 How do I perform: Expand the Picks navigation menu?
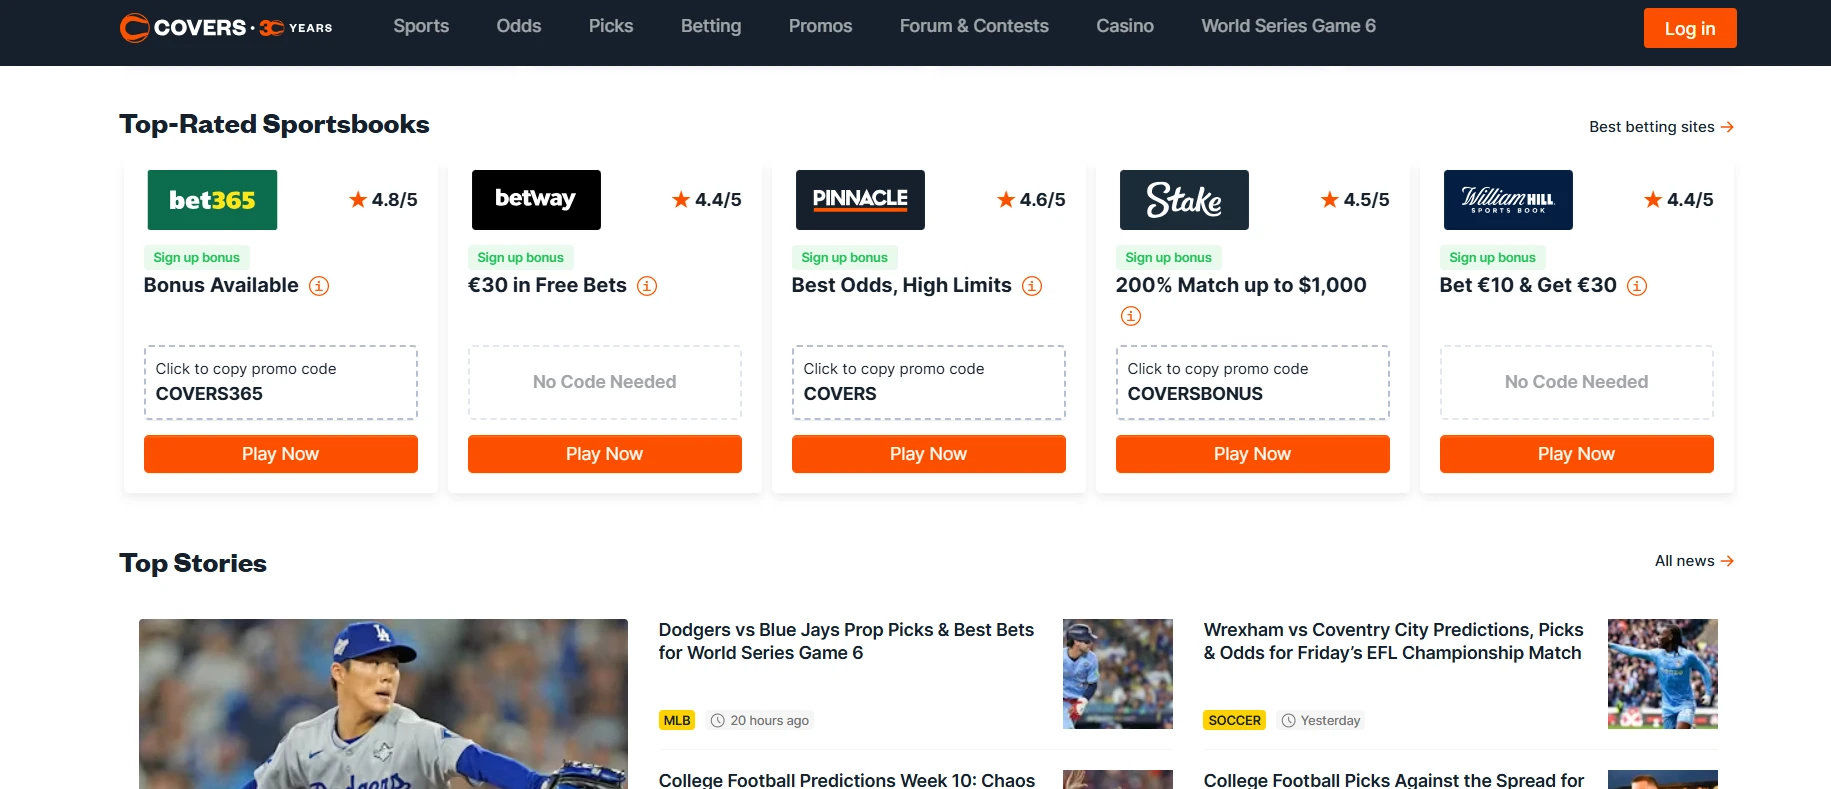point(611,26)
